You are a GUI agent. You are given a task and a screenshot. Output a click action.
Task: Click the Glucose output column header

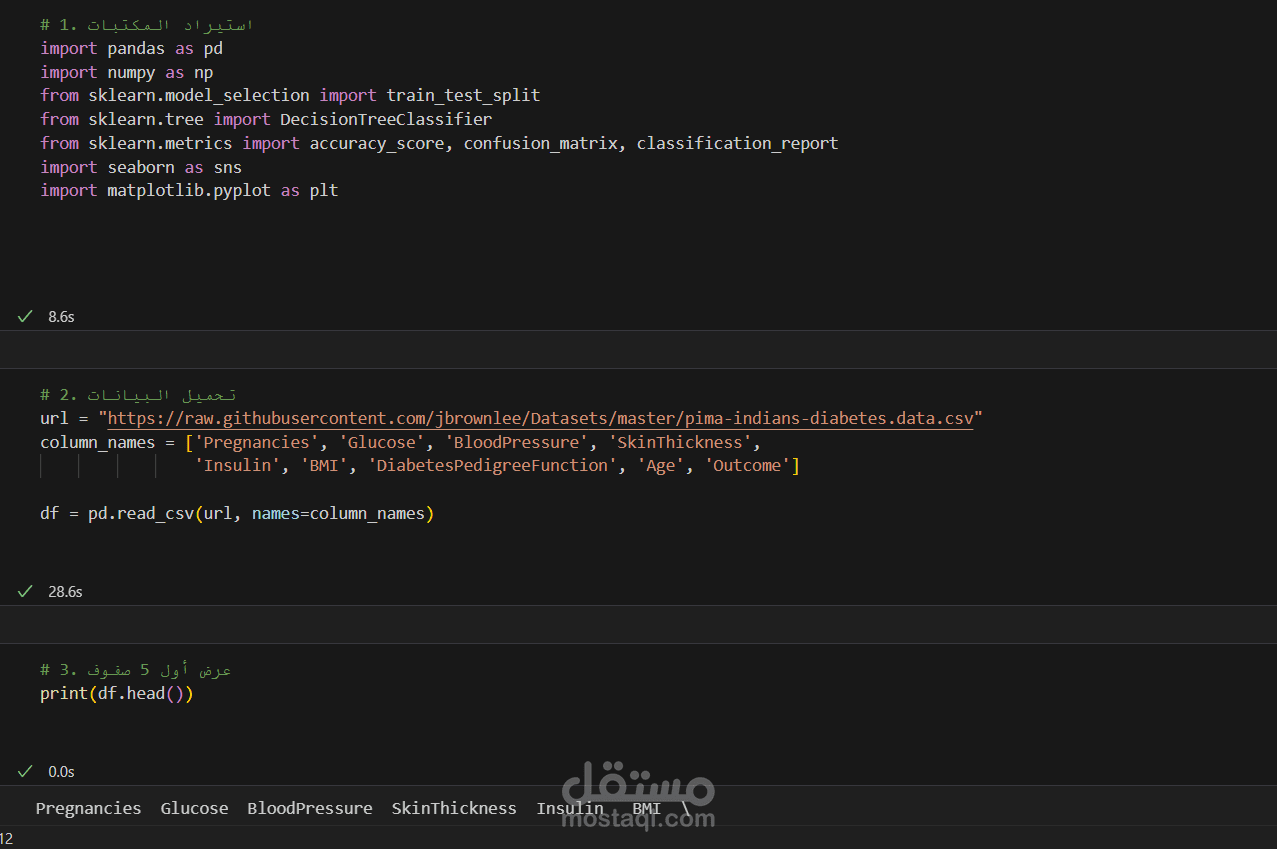pos(194,808)
